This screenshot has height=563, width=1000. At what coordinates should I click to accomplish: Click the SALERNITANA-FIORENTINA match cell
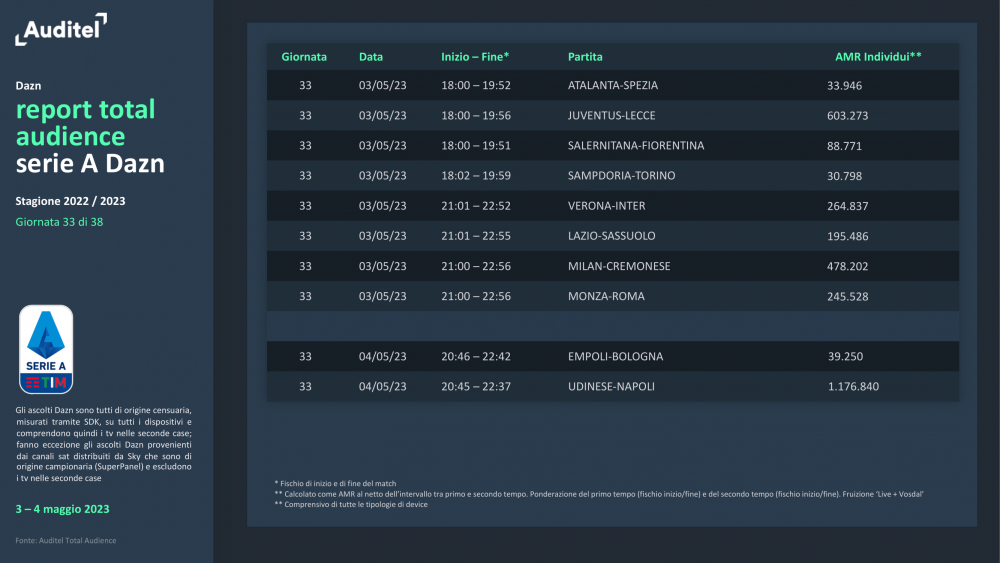636,145
